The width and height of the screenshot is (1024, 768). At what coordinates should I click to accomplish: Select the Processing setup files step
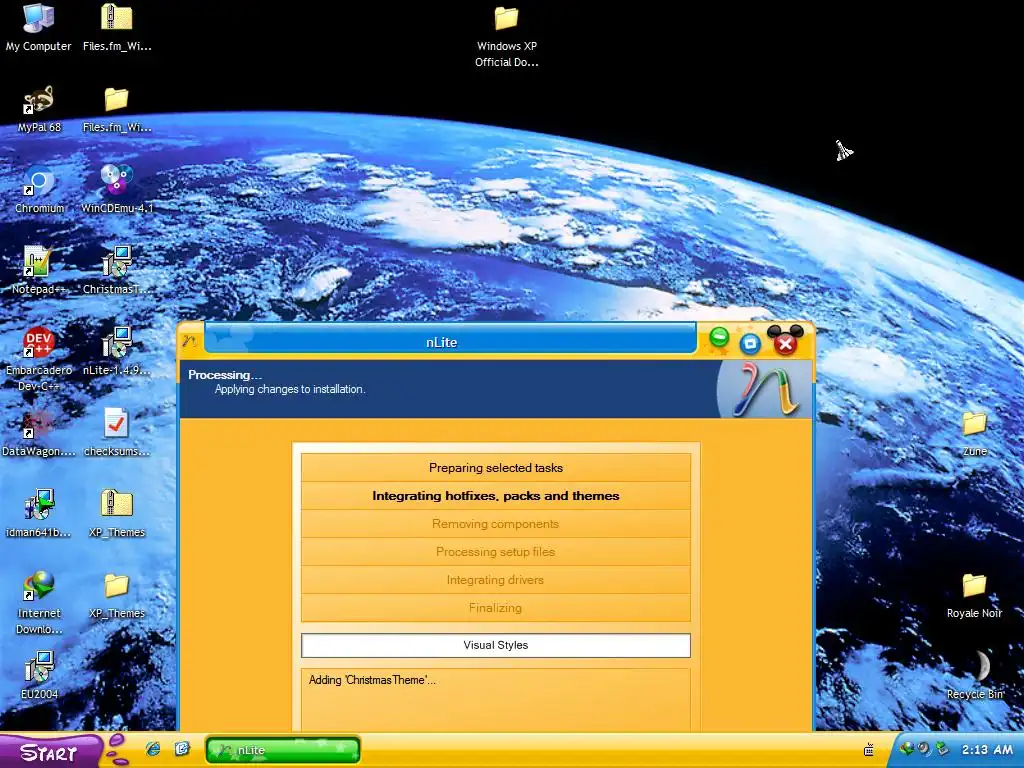pyautogui.click(x=496, y=552)
